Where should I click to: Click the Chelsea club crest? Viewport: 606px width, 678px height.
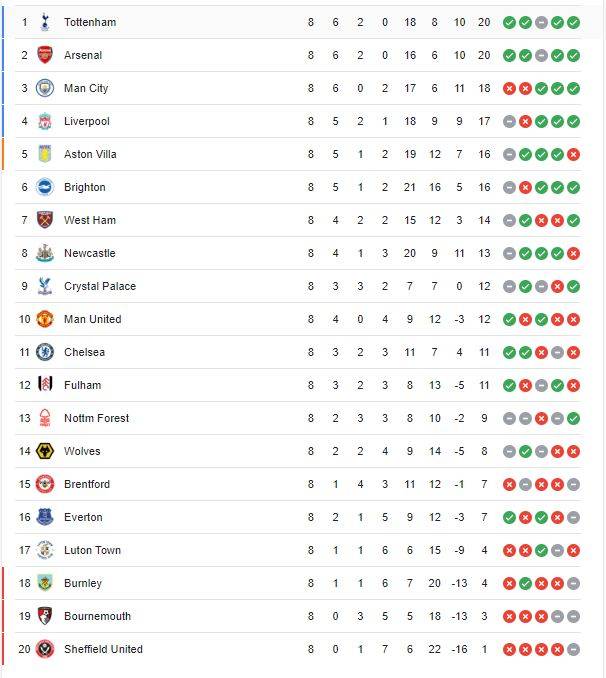click(x=44, y=352)
